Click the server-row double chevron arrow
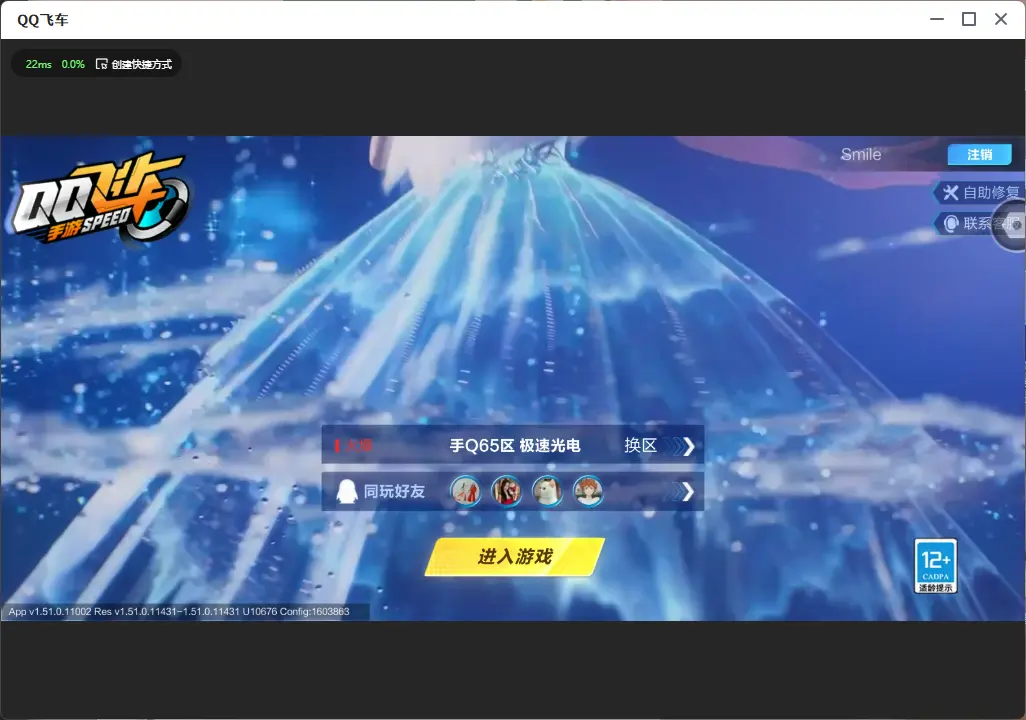The height and width of the screenshot is (720, 1026). (681, 446)
